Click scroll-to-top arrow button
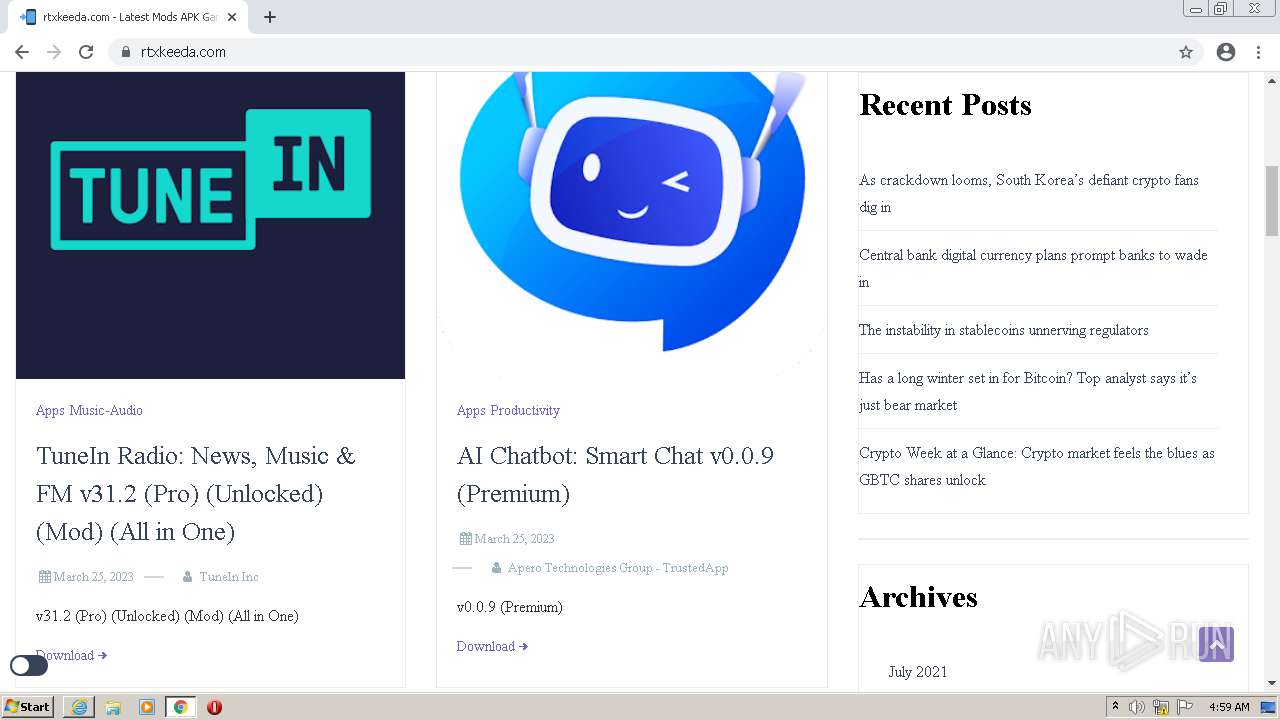The width and height of the screenshot is (1280, 720). click(x=1216, y=645)
